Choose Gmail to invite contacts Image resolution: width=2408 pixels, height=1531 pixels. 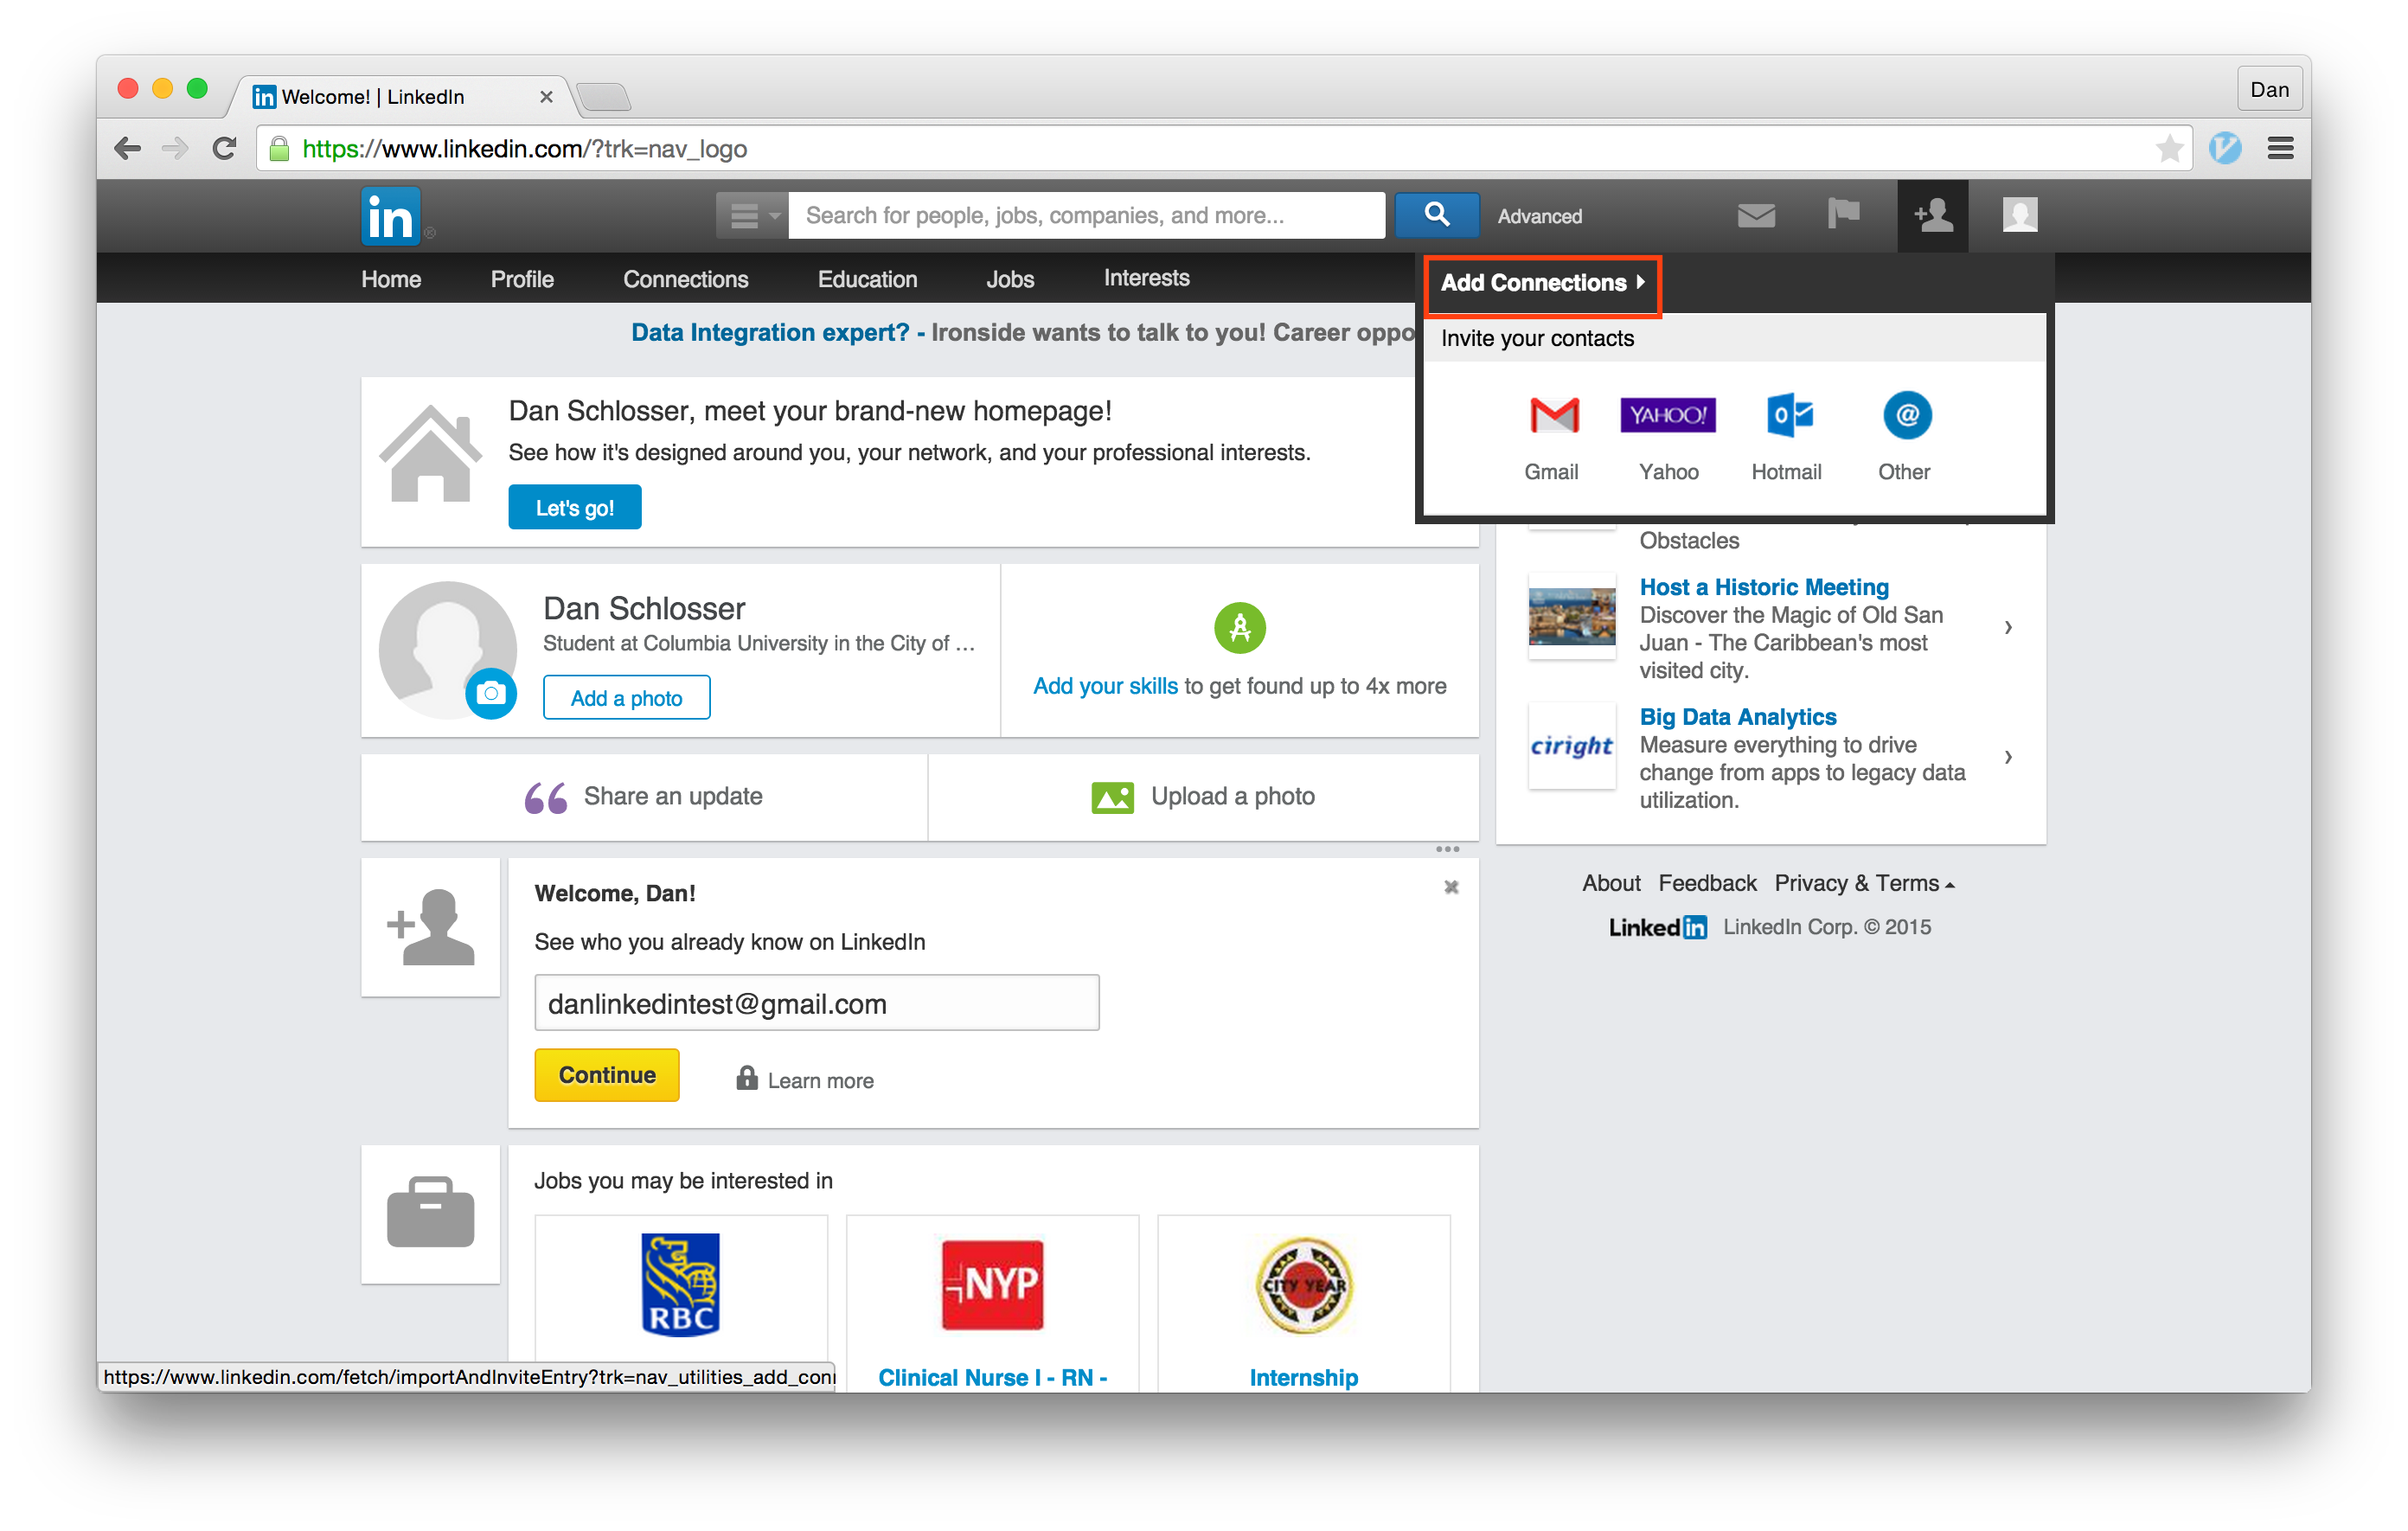(x=1553, y=415)
